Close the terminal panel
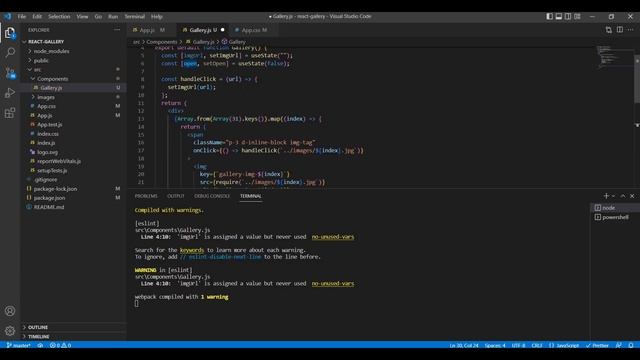Image resolution: width=640 pixels, height=360 pixels. pyautogui.click(x=632, y=196)
